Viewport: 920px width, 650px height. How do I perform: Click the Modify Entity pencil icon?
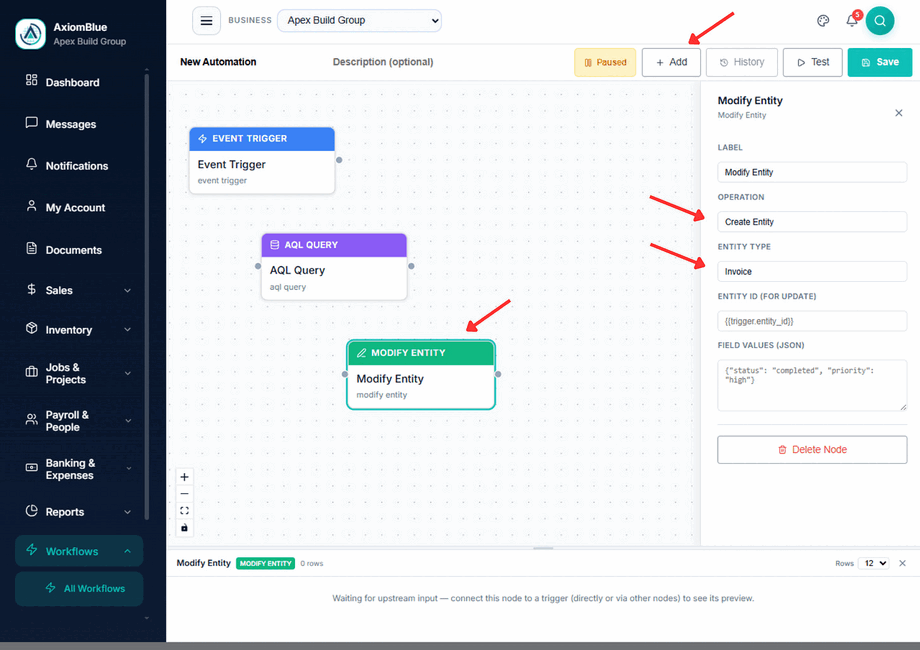[x=361, y=353]
